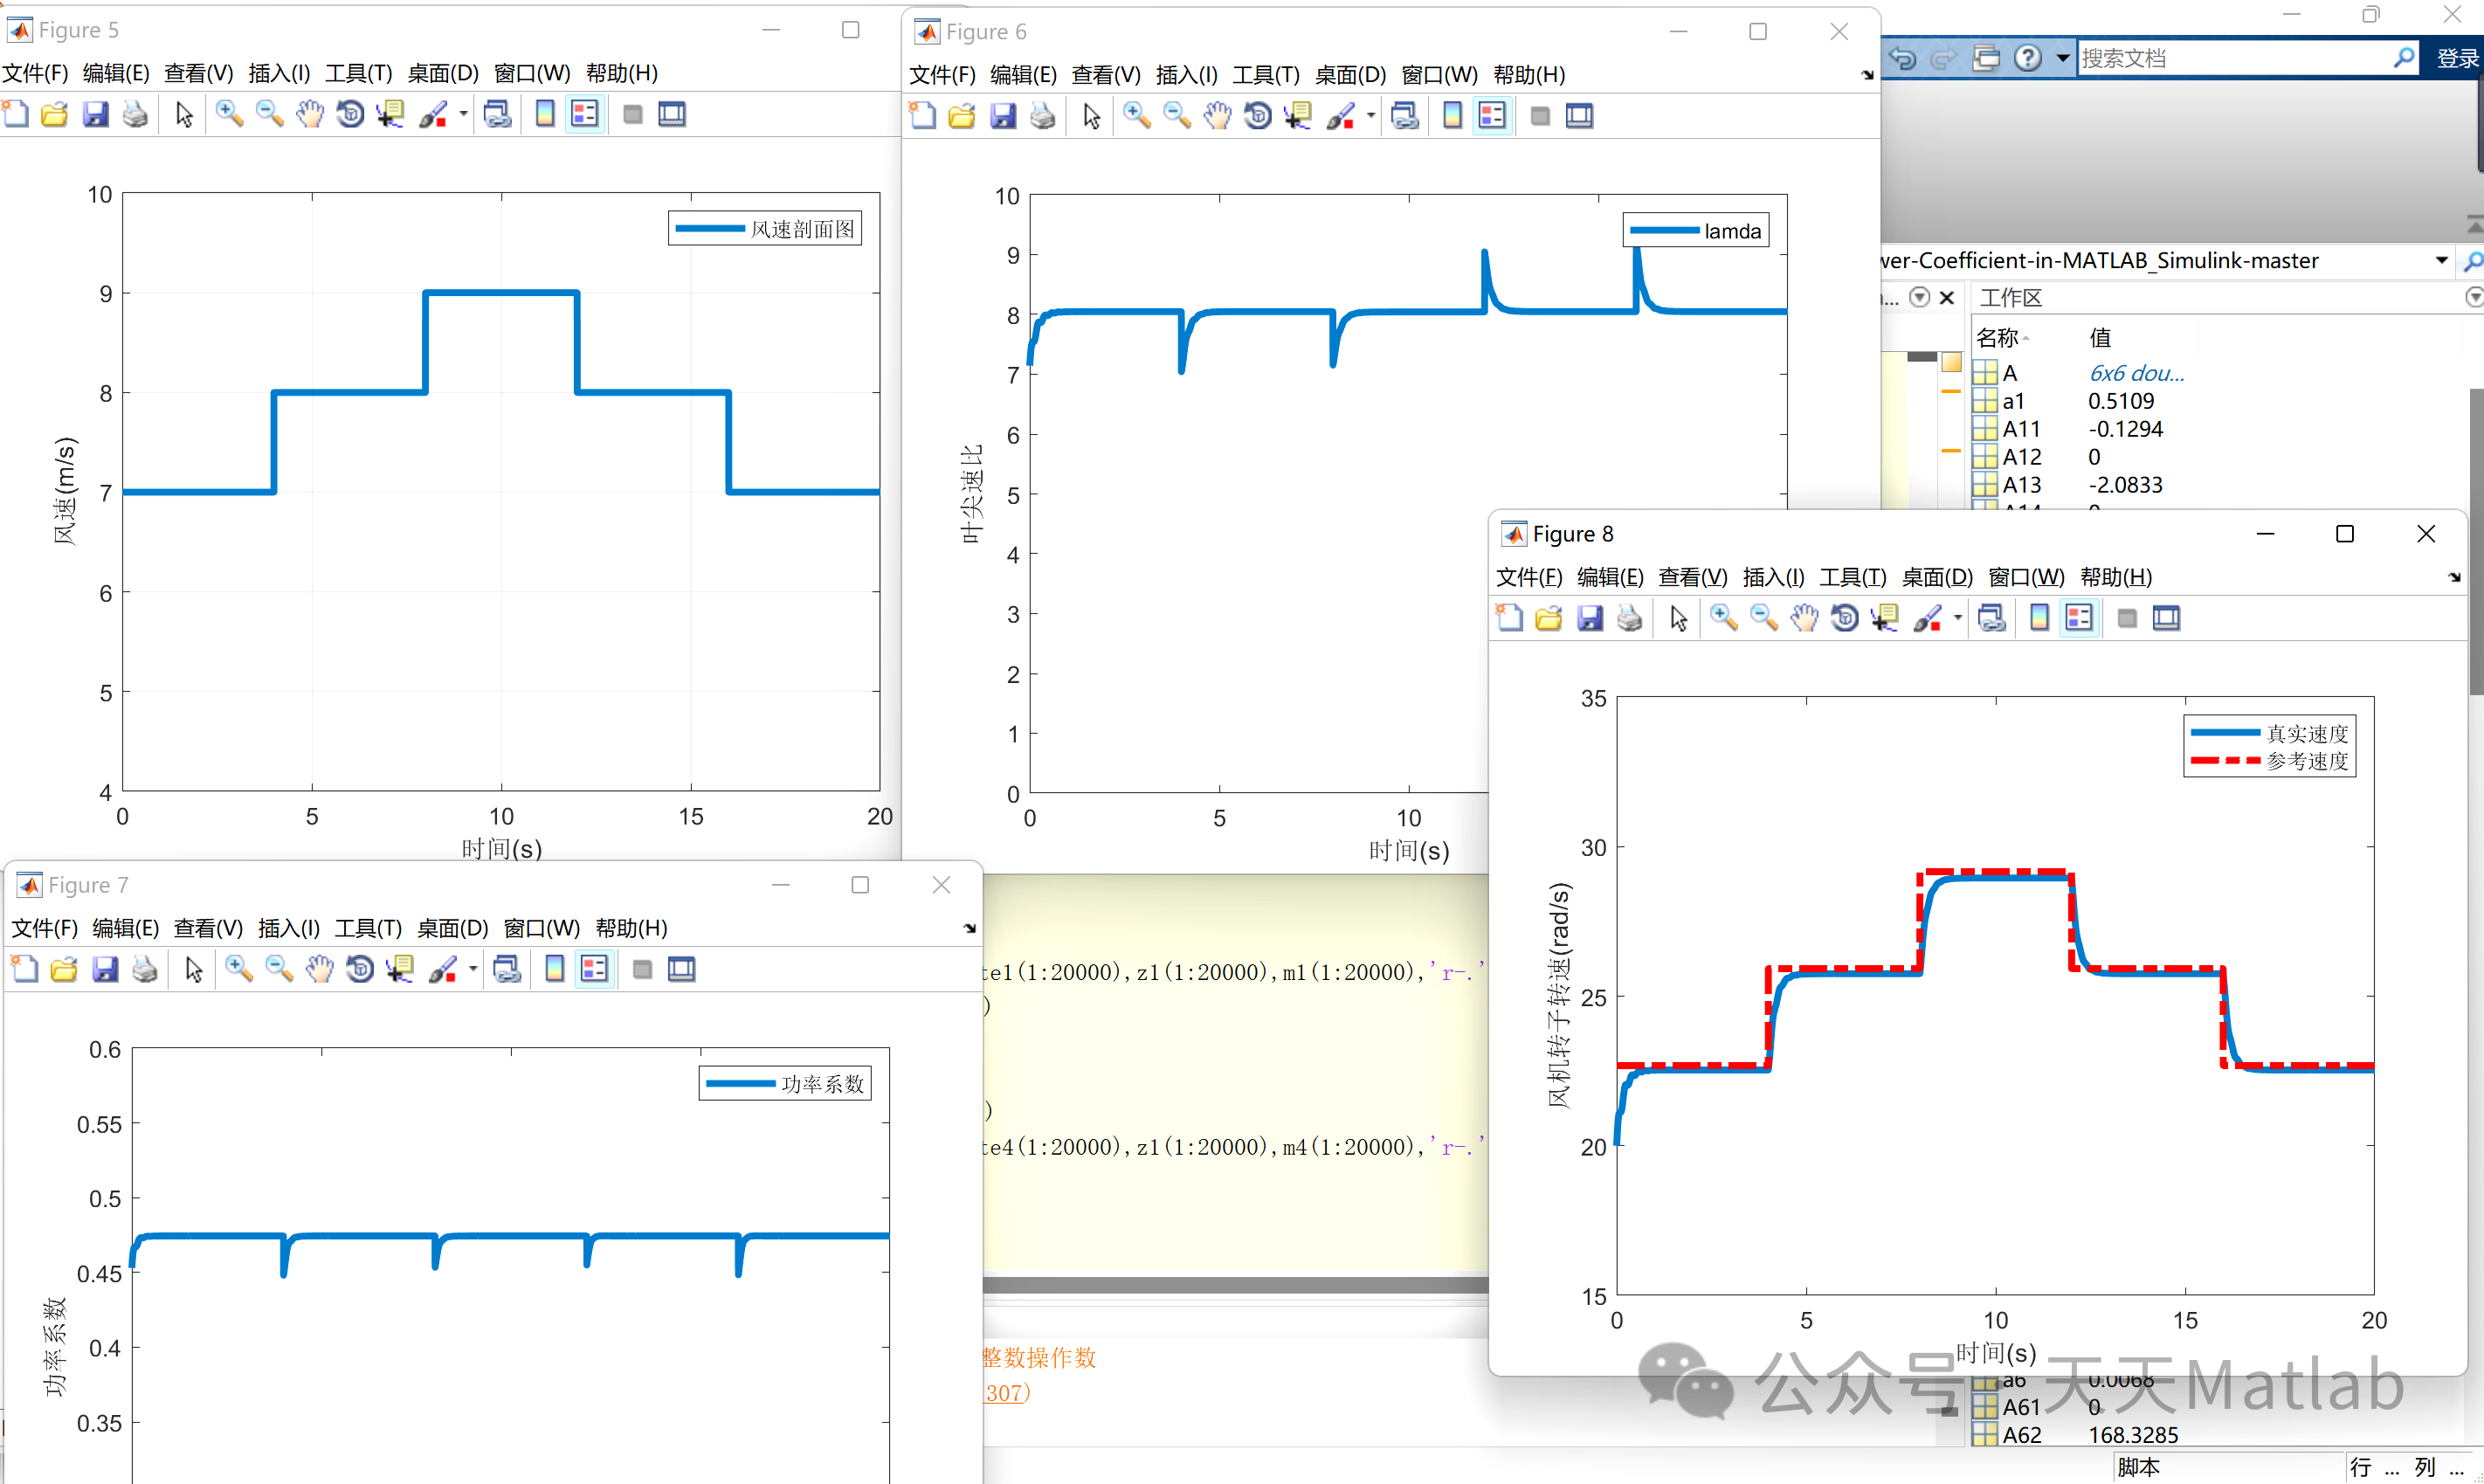Expand current folder path dropdown

click(x=2441, y=260)
